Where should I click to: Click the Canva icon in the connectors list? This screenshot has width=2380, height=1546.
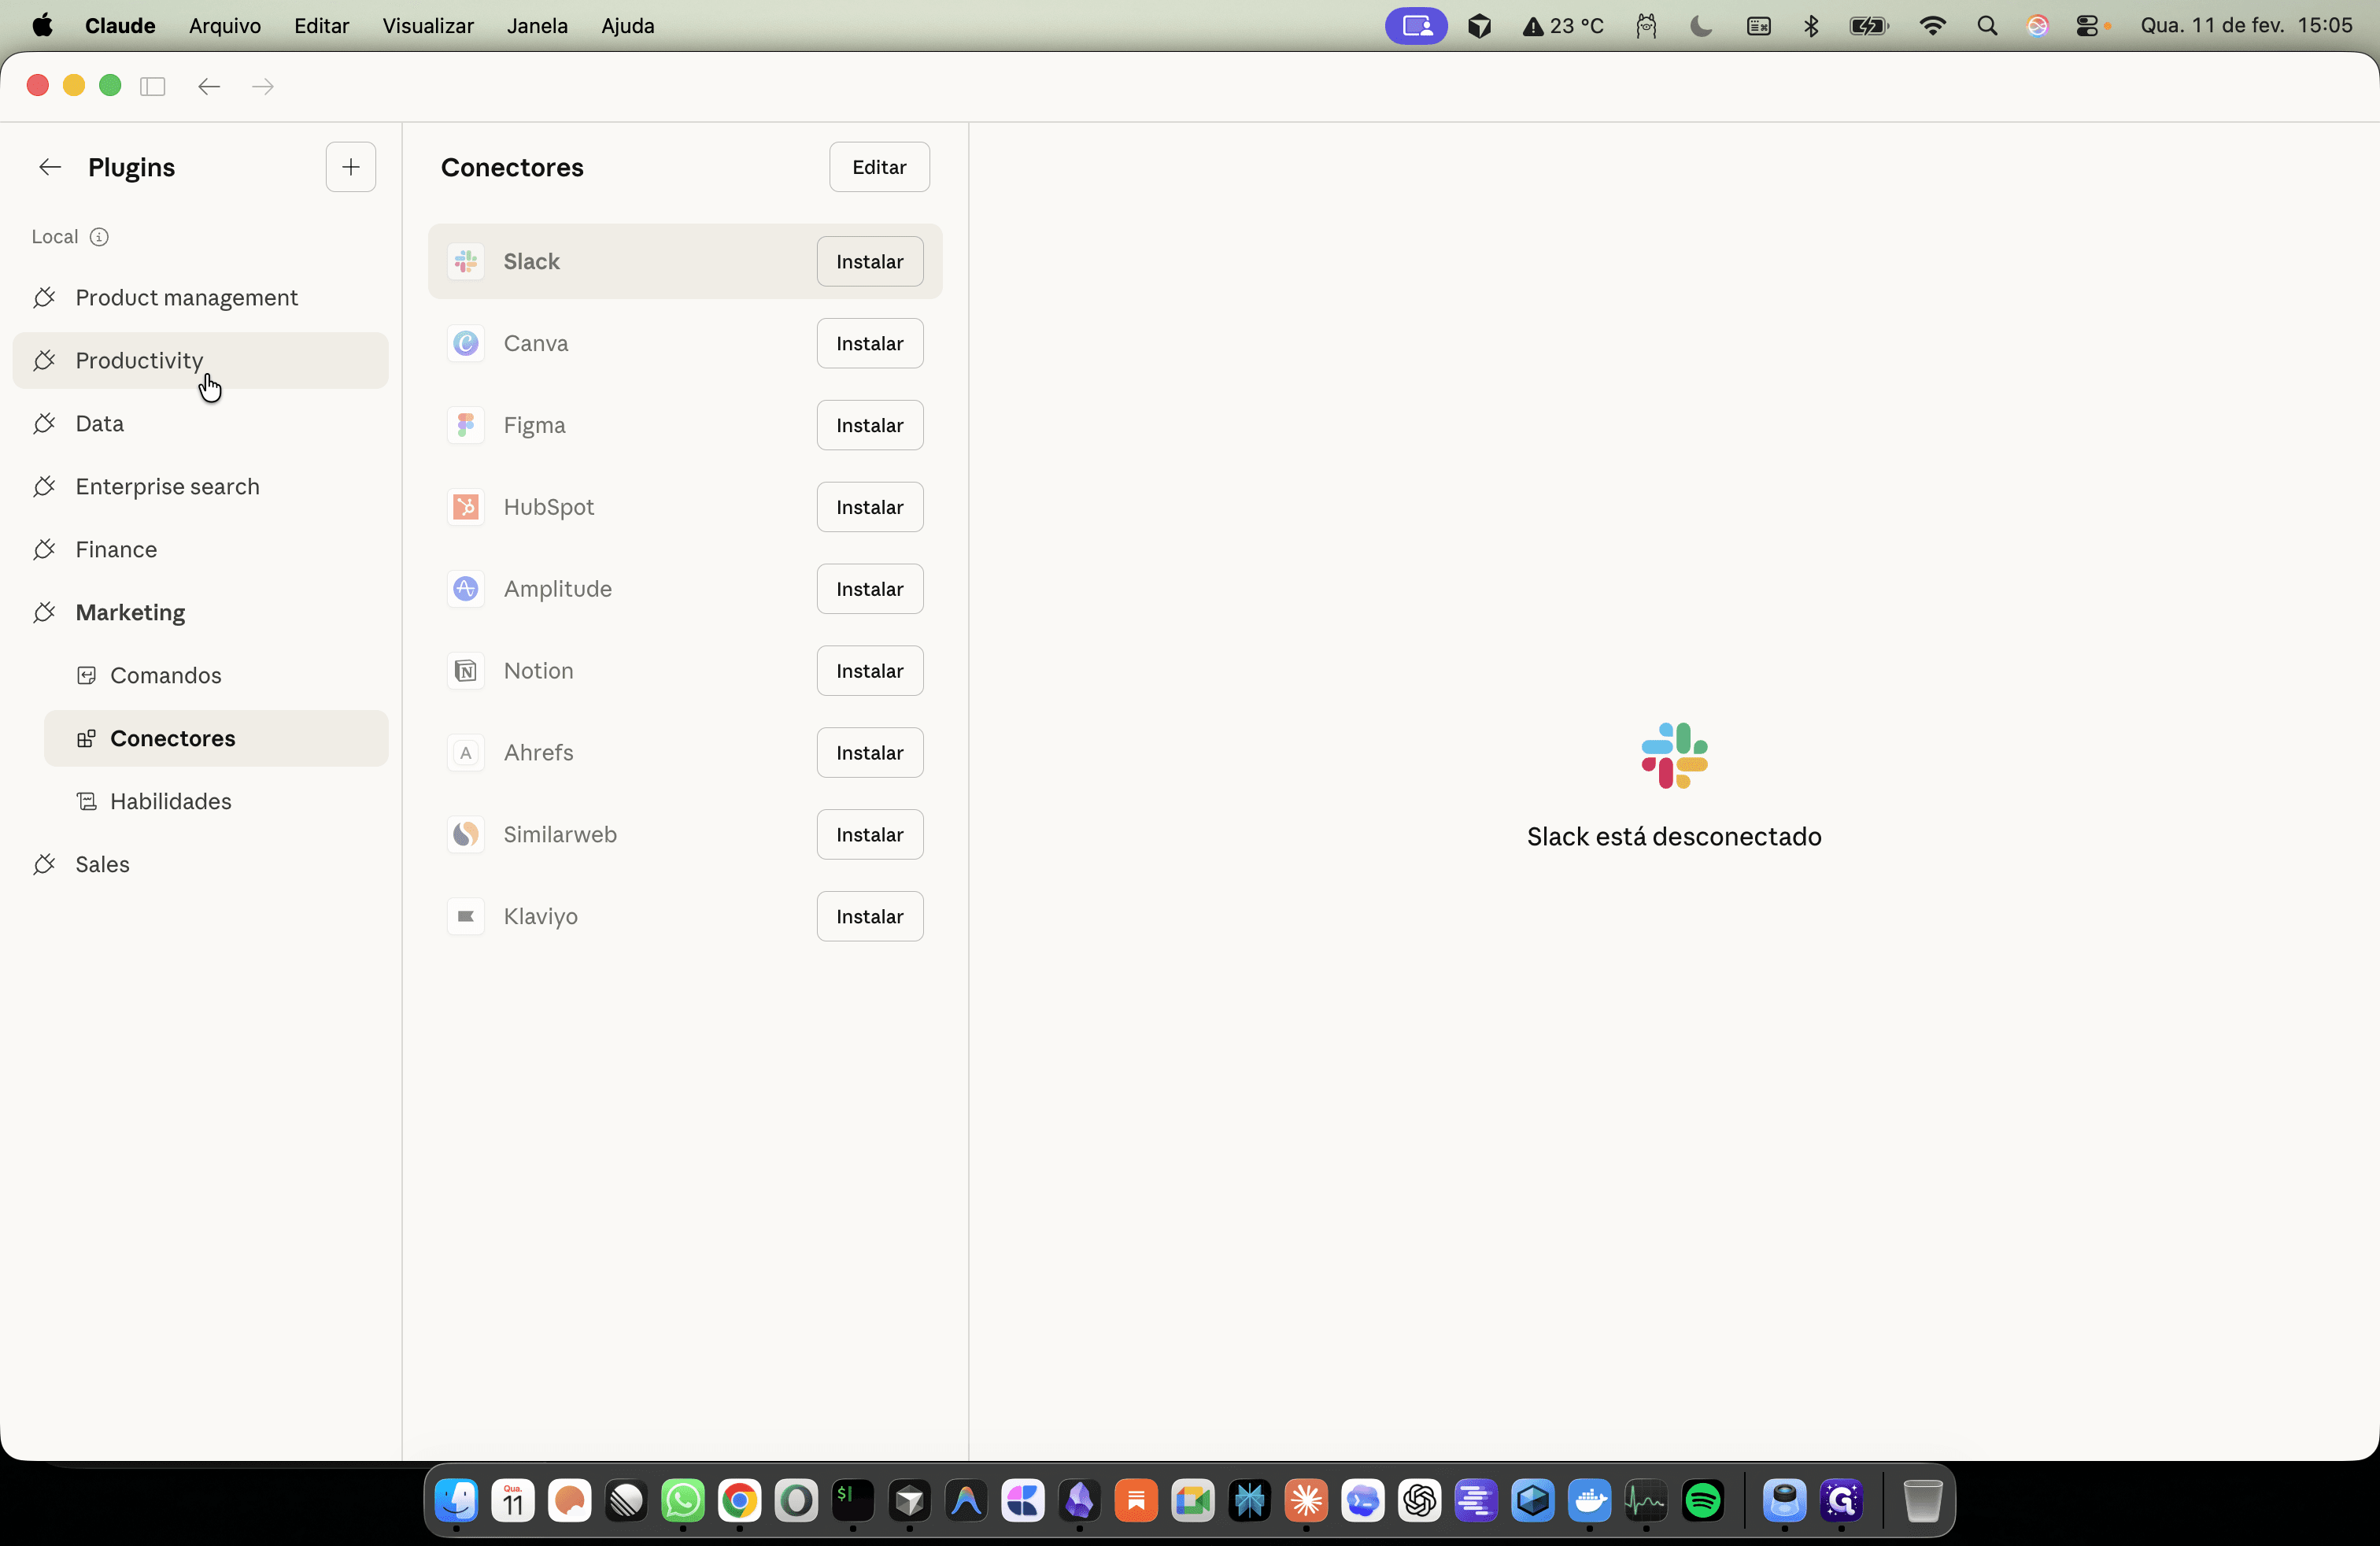(466, 343)
